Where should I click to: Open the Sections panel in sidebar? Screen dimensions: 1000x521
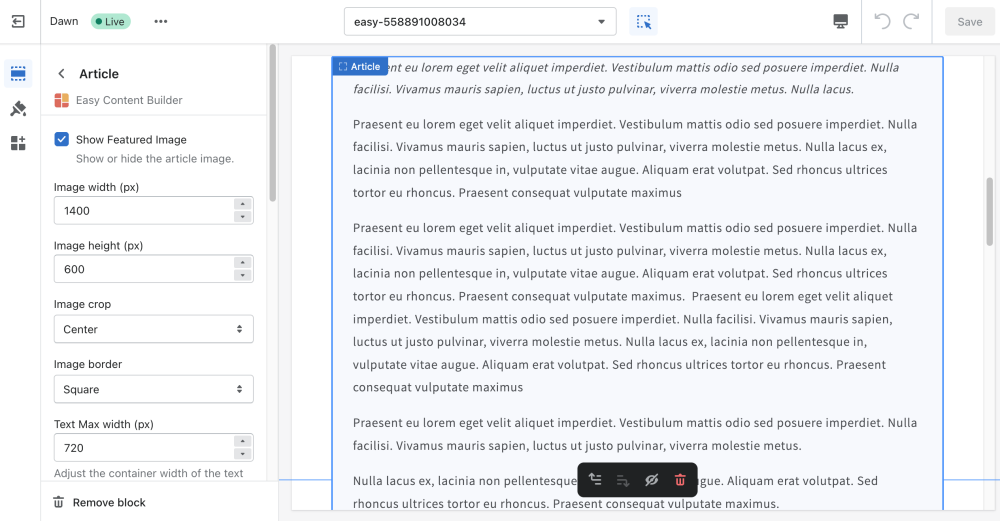pyautogui.click(x=18, y=73)
